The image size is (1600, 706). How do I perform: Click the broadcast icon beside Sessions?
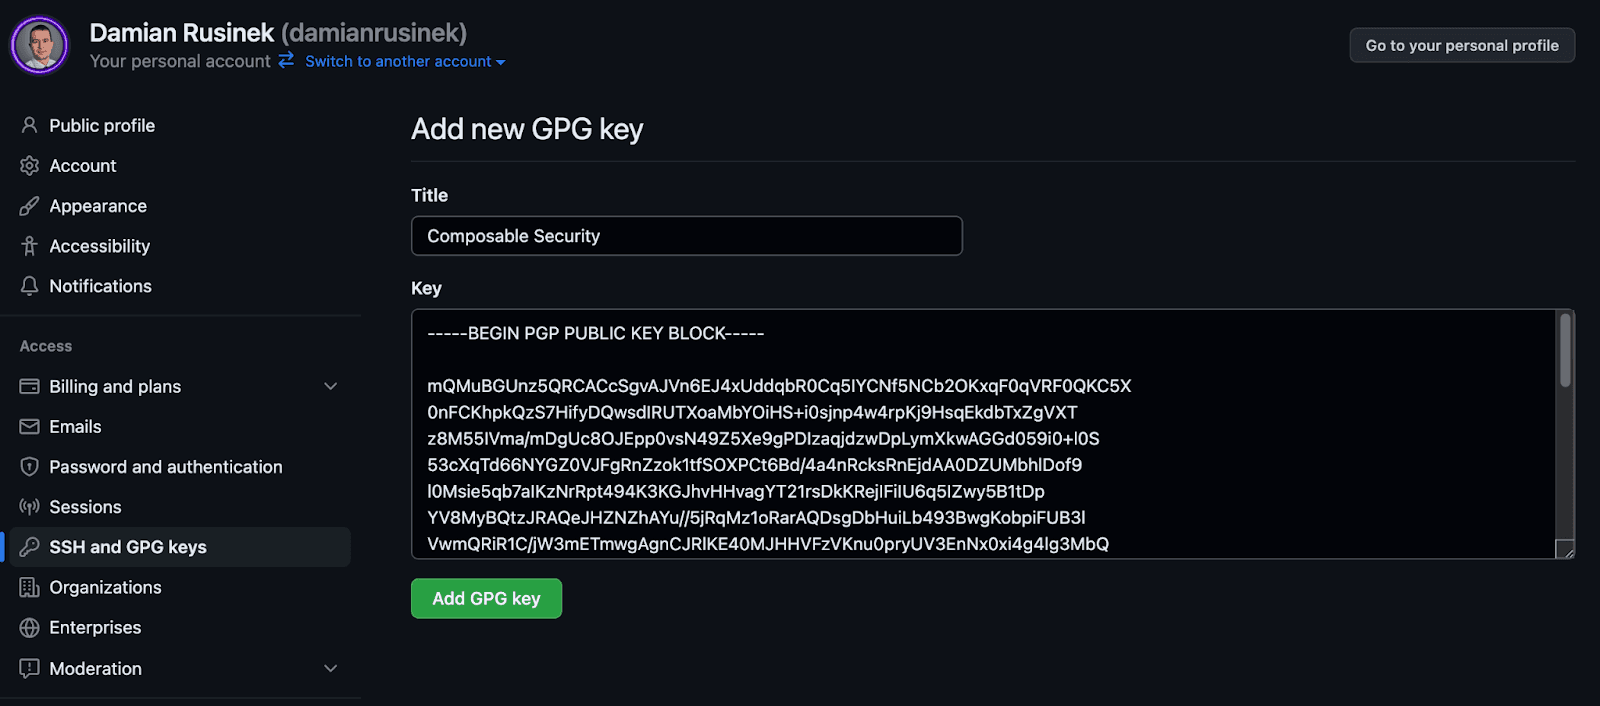29,507
